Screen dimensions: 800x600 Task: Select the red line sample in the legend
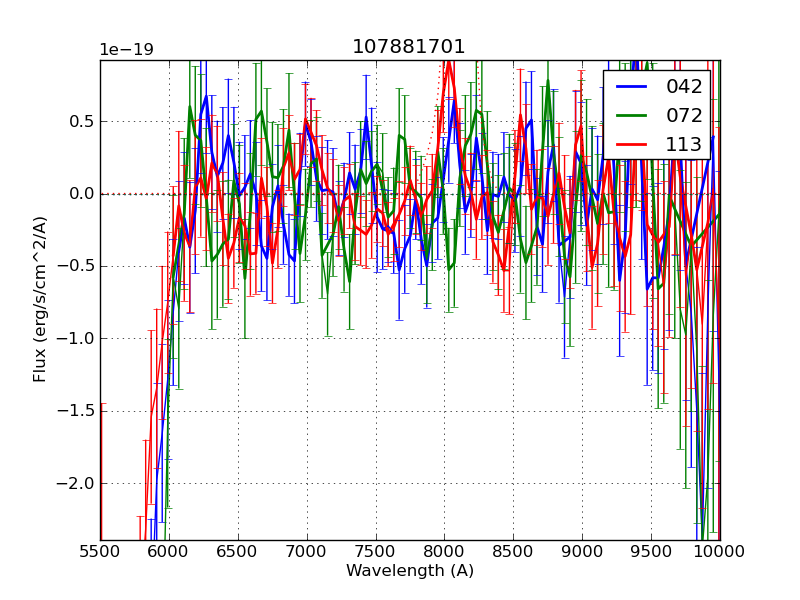coord(632,144)
